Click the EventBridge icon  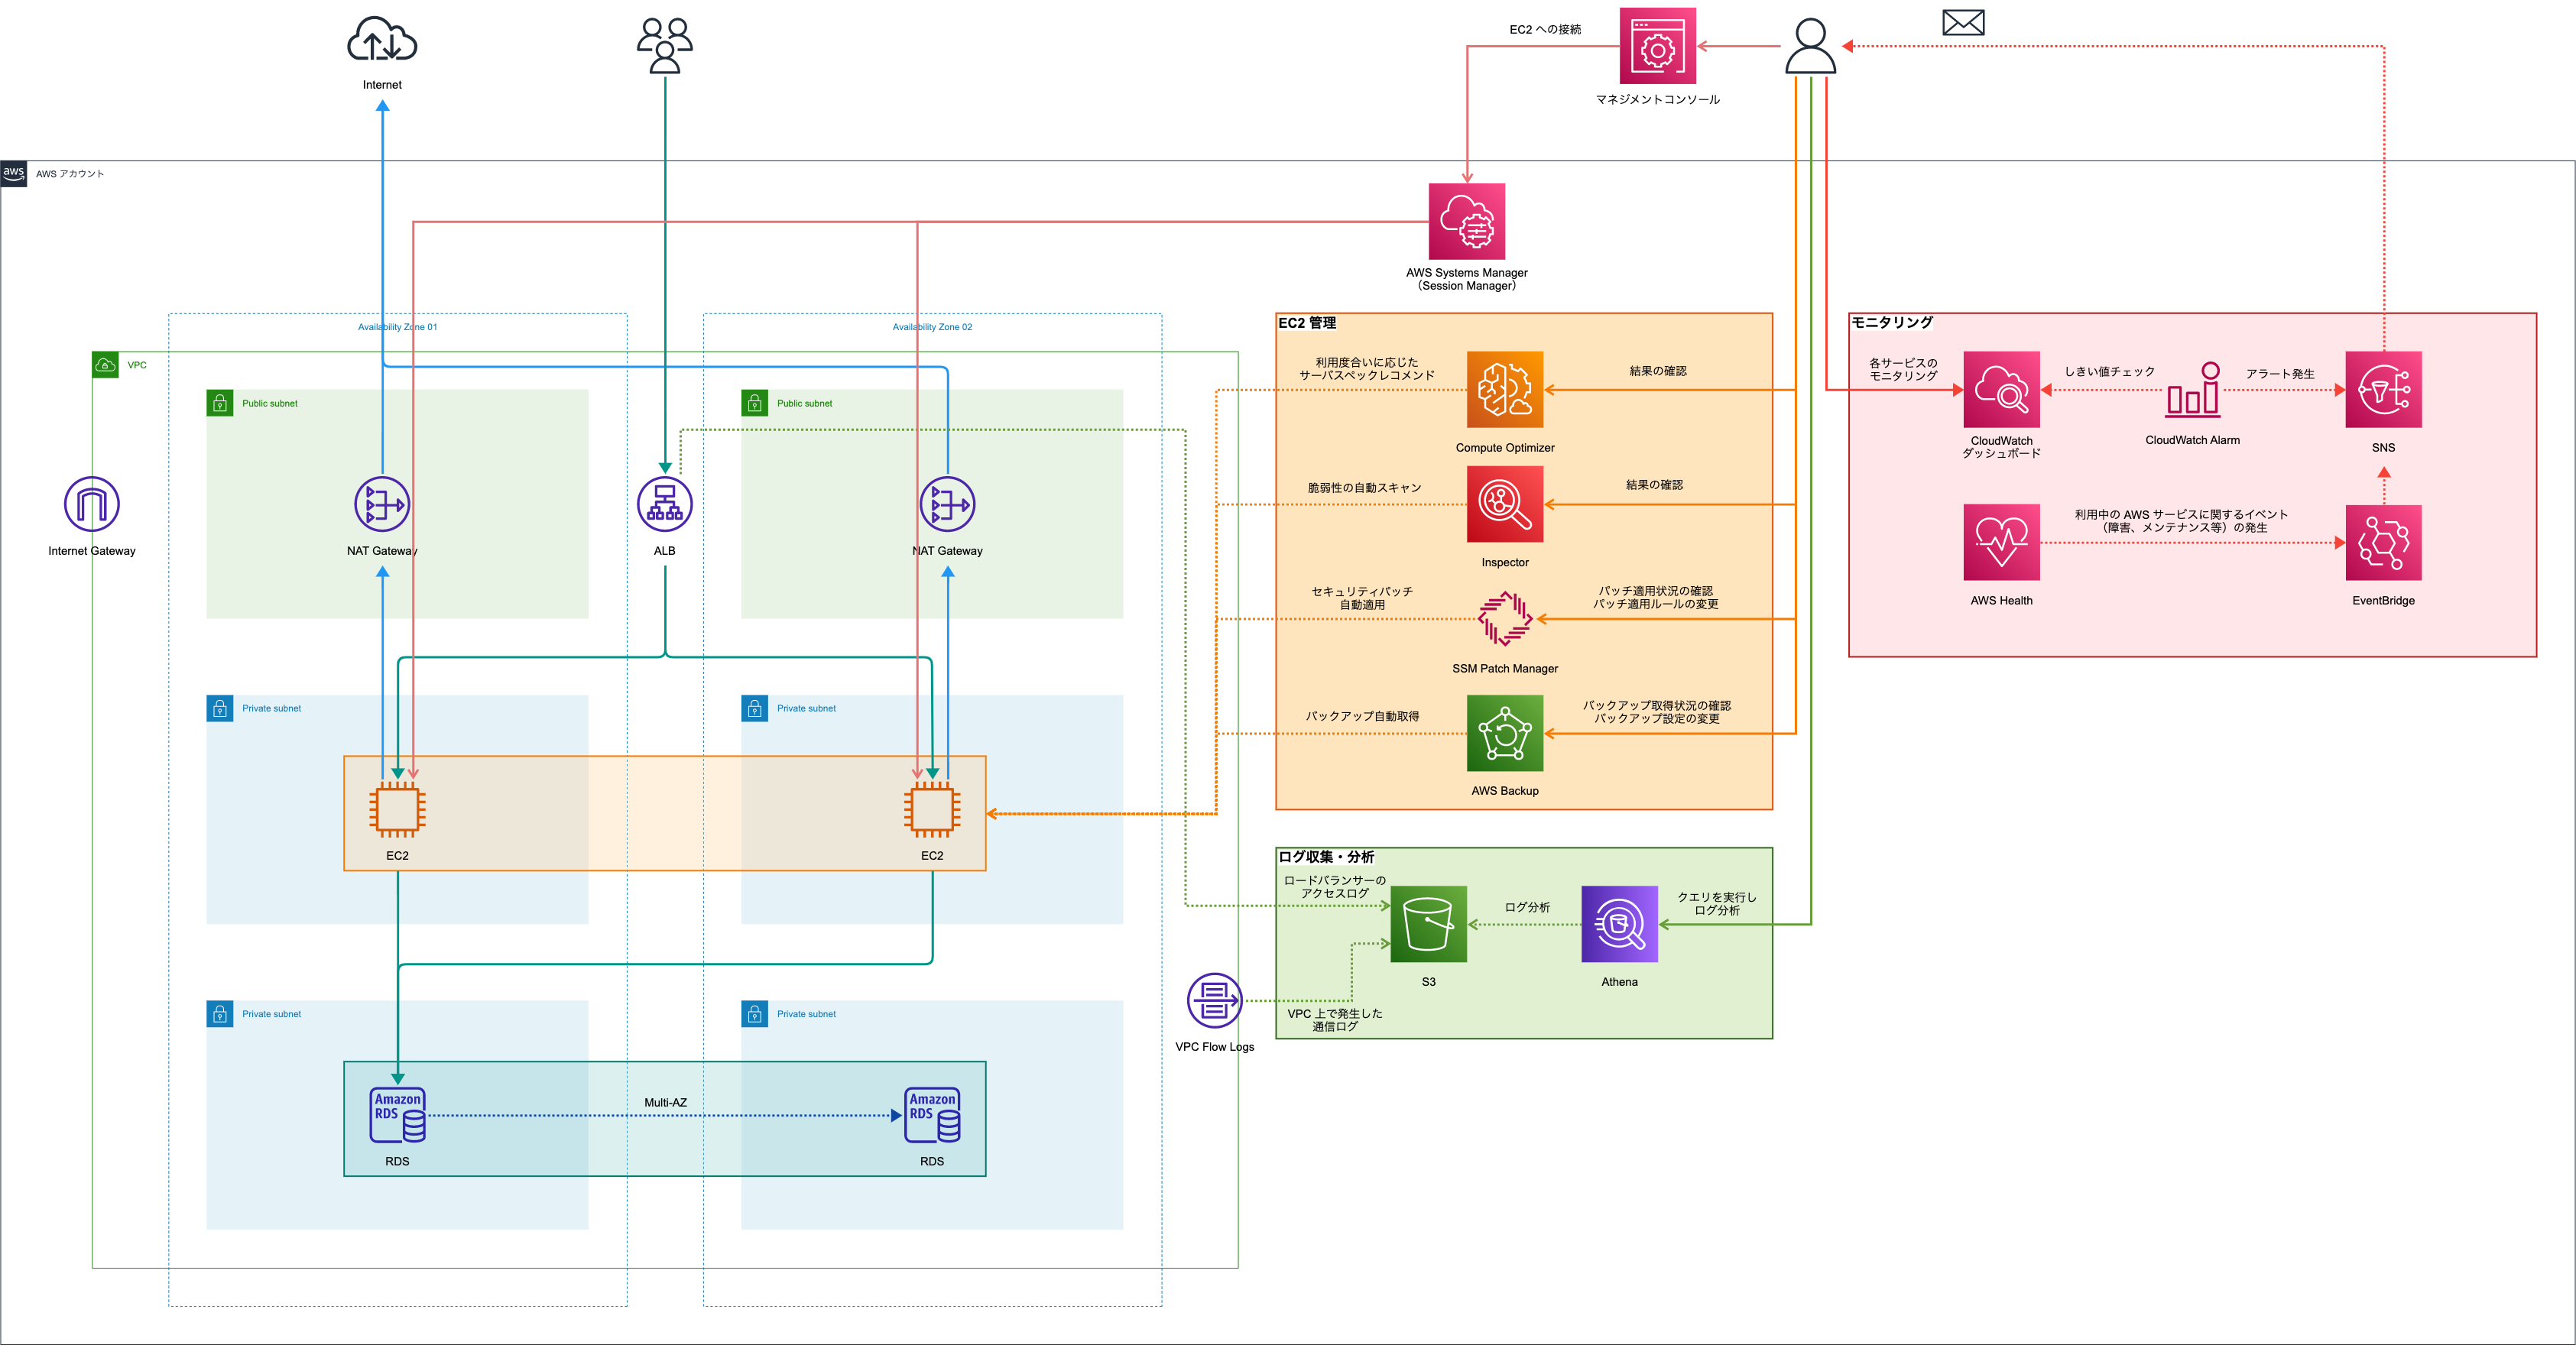tap(2383, 542)
